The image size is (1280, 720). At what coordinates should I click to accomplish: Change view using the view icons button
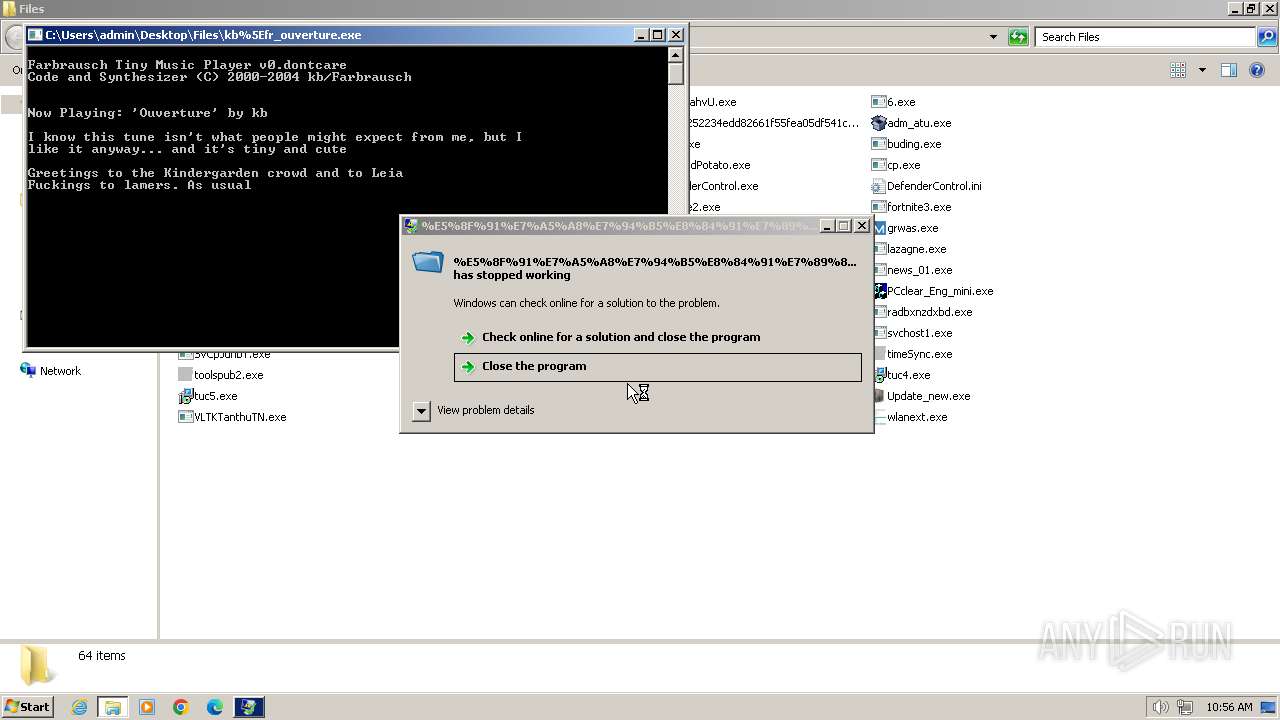coord(1178,70)
